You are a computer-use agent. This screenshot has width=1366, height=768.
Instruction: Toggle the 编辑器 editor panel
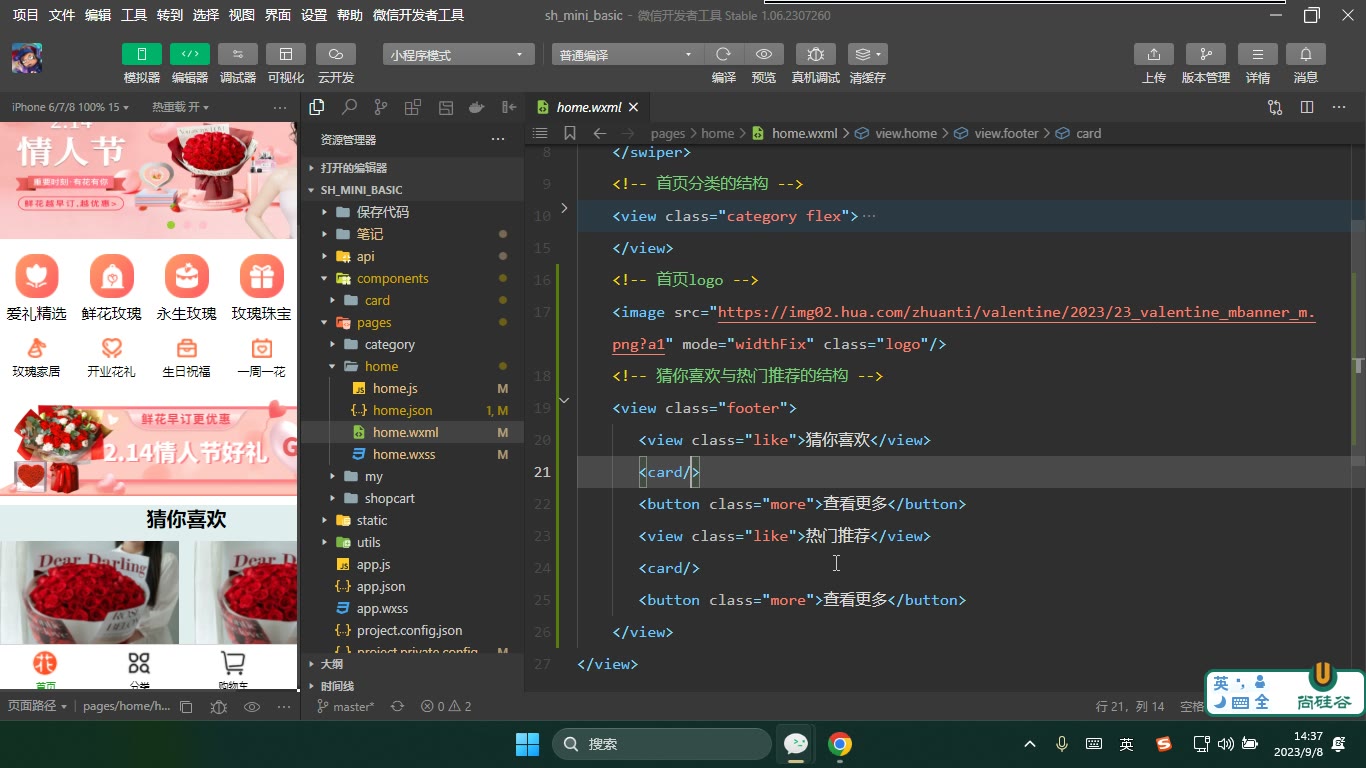pos(190,54)
